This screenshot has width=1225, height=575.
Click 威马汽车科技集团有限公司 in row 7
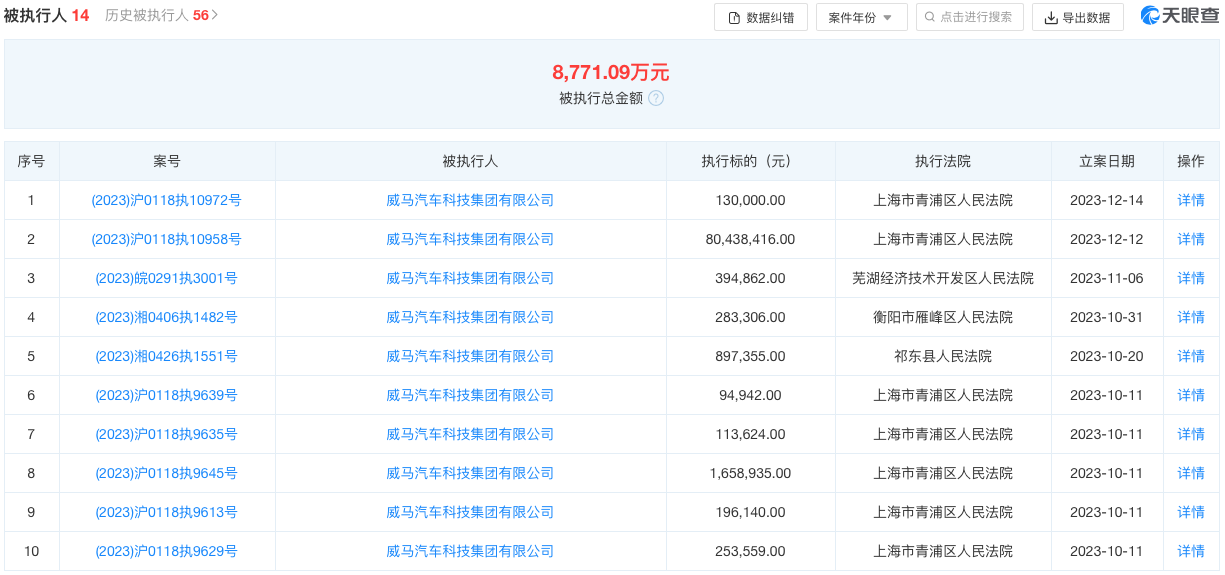point(470,434)
